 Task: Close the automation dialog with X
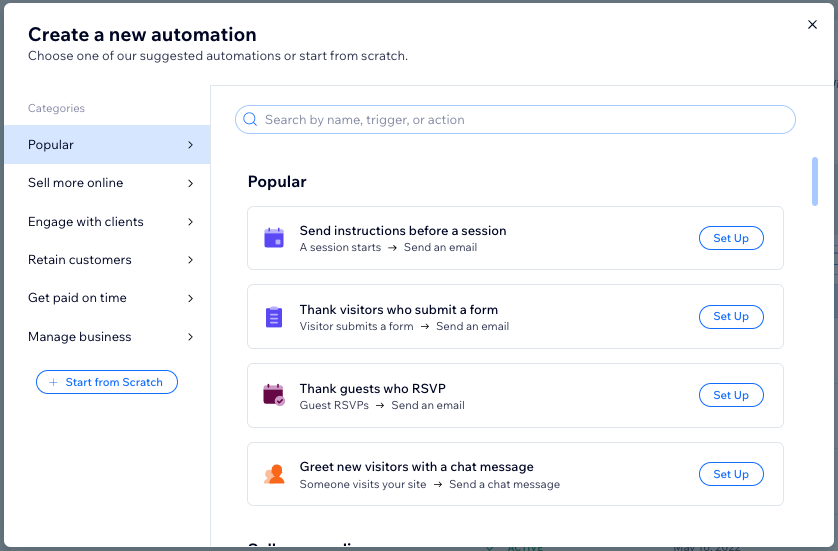[x=812, y=25]
